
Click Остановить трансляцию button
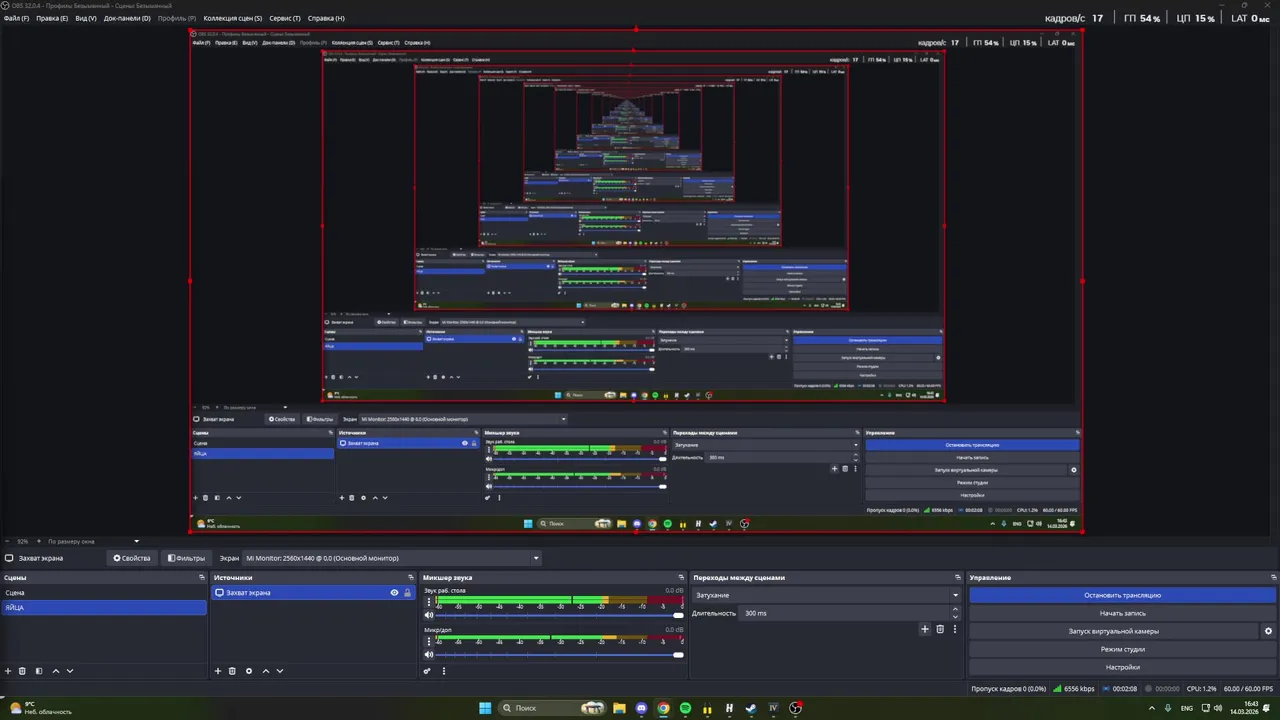pyautogui.click(x=1122, y=595)
